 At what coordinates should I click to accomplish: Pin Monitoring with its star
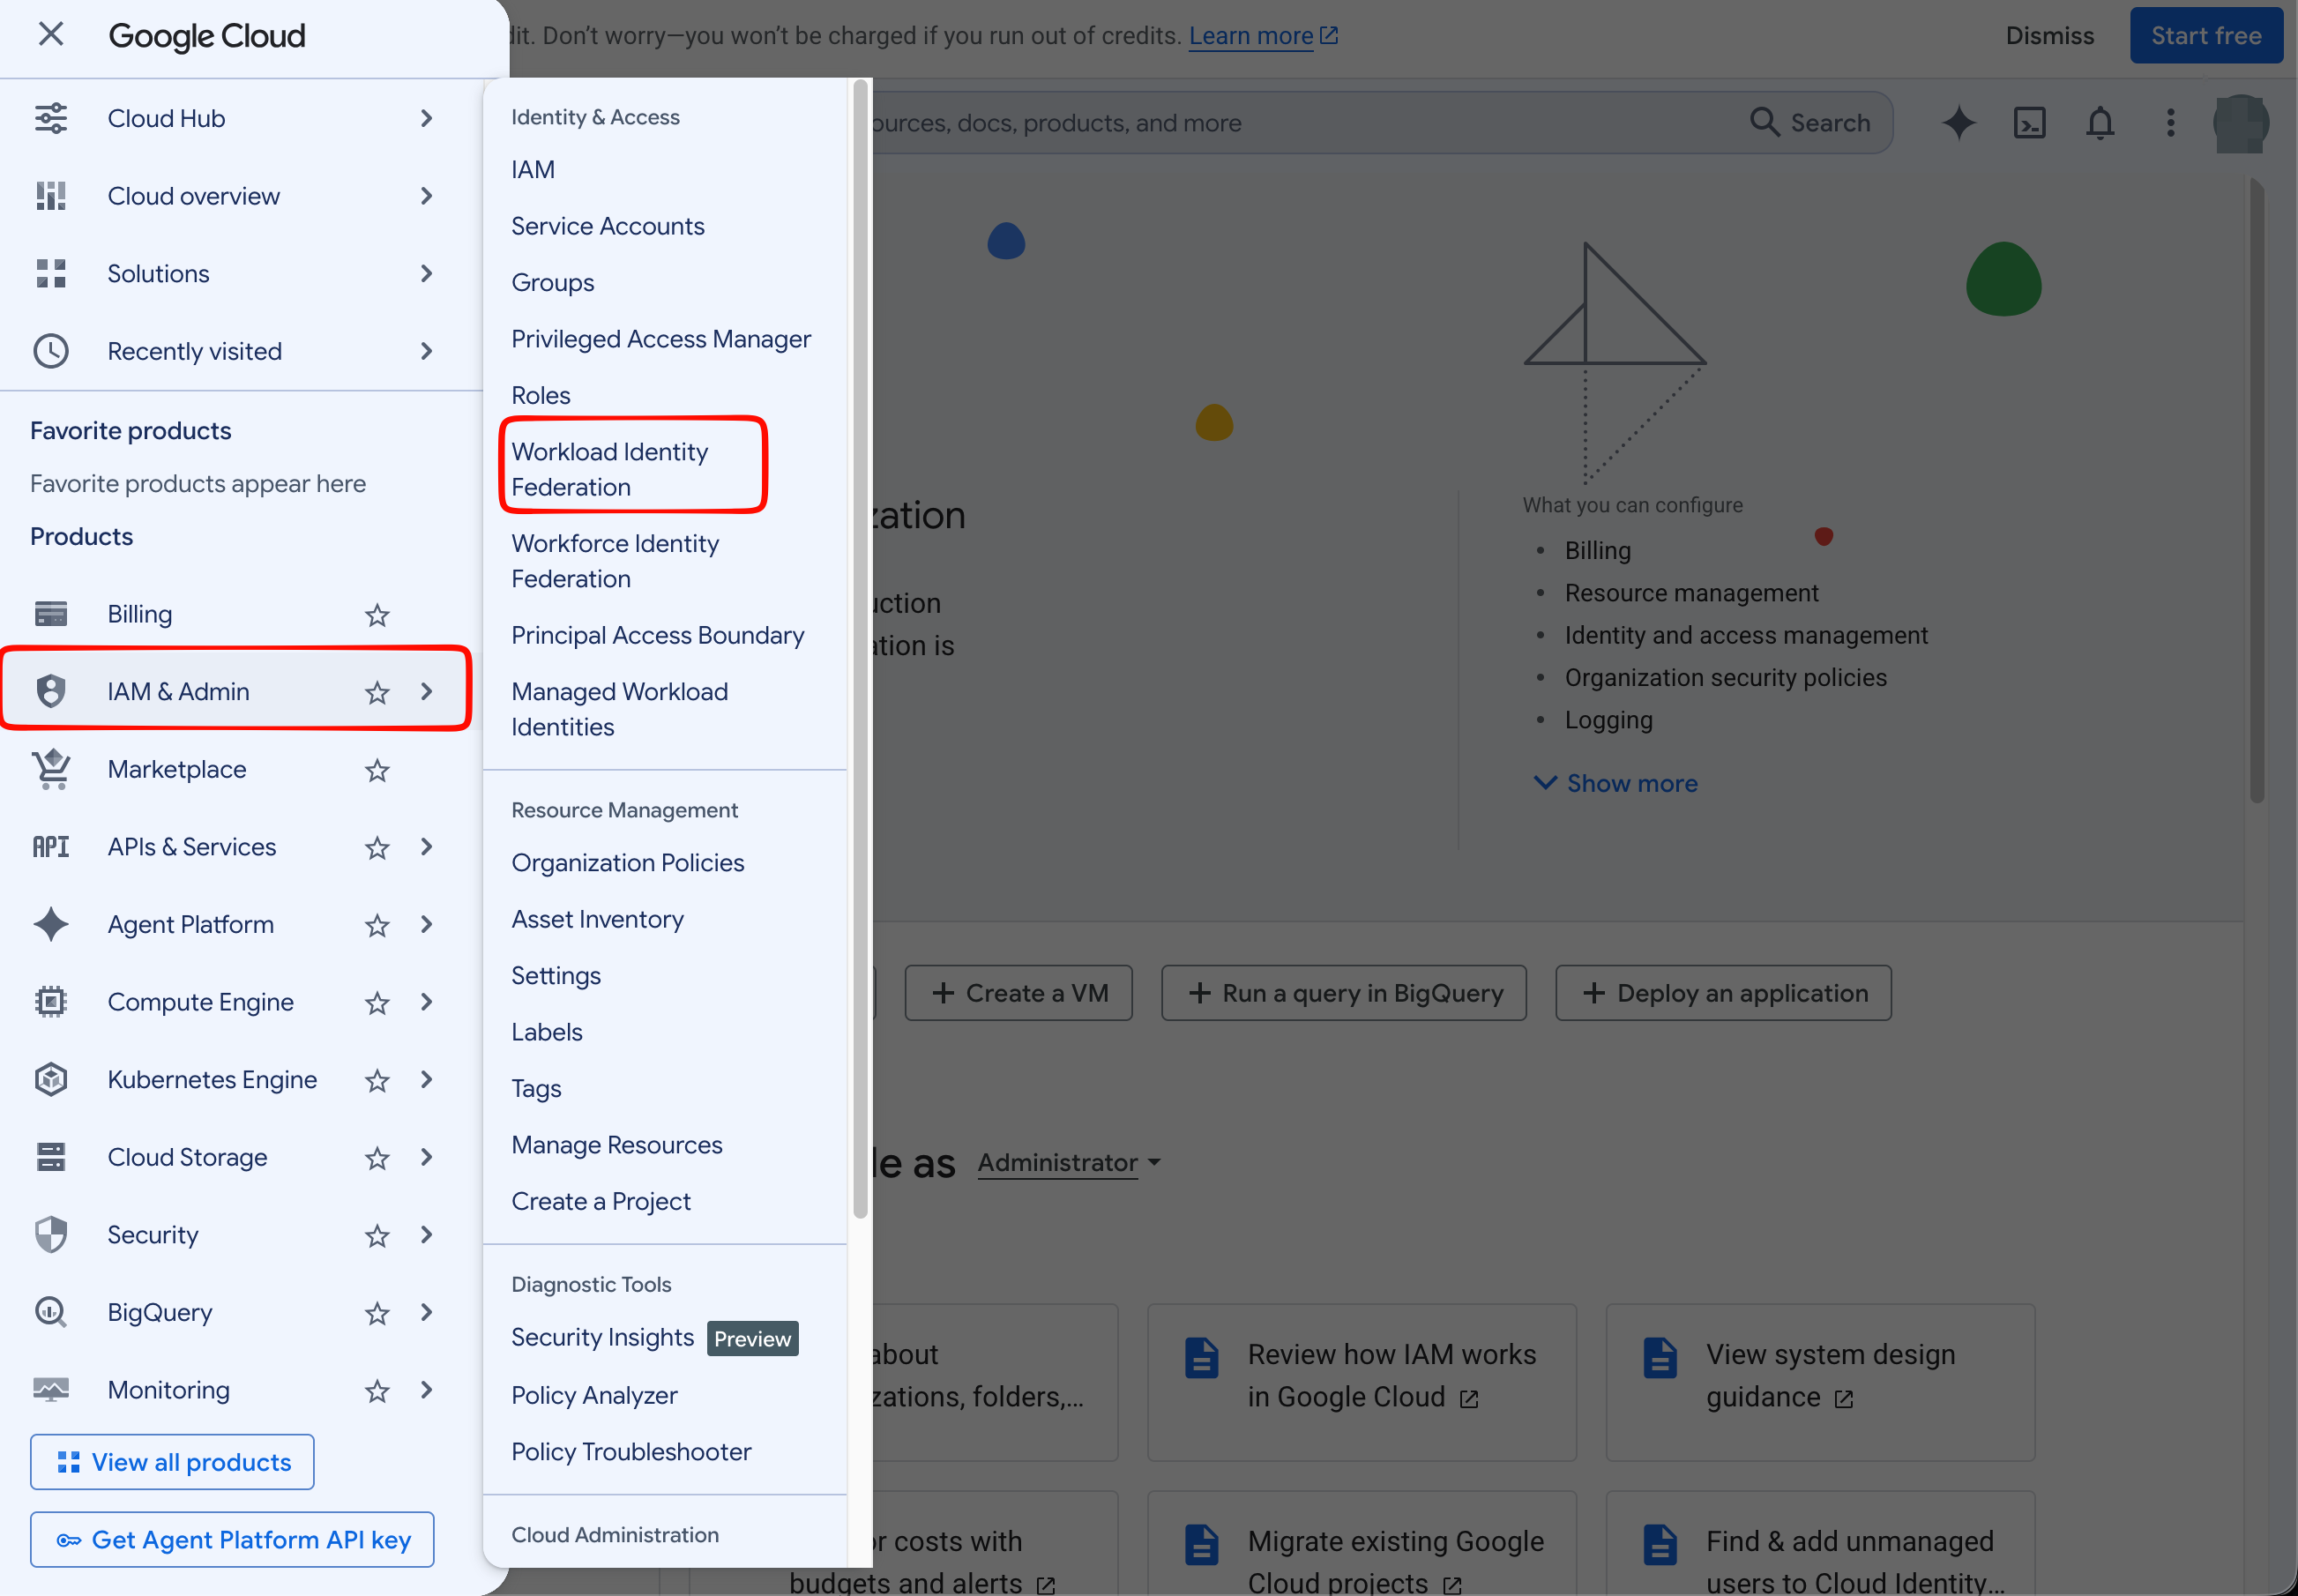click(x=377, y=1391)
